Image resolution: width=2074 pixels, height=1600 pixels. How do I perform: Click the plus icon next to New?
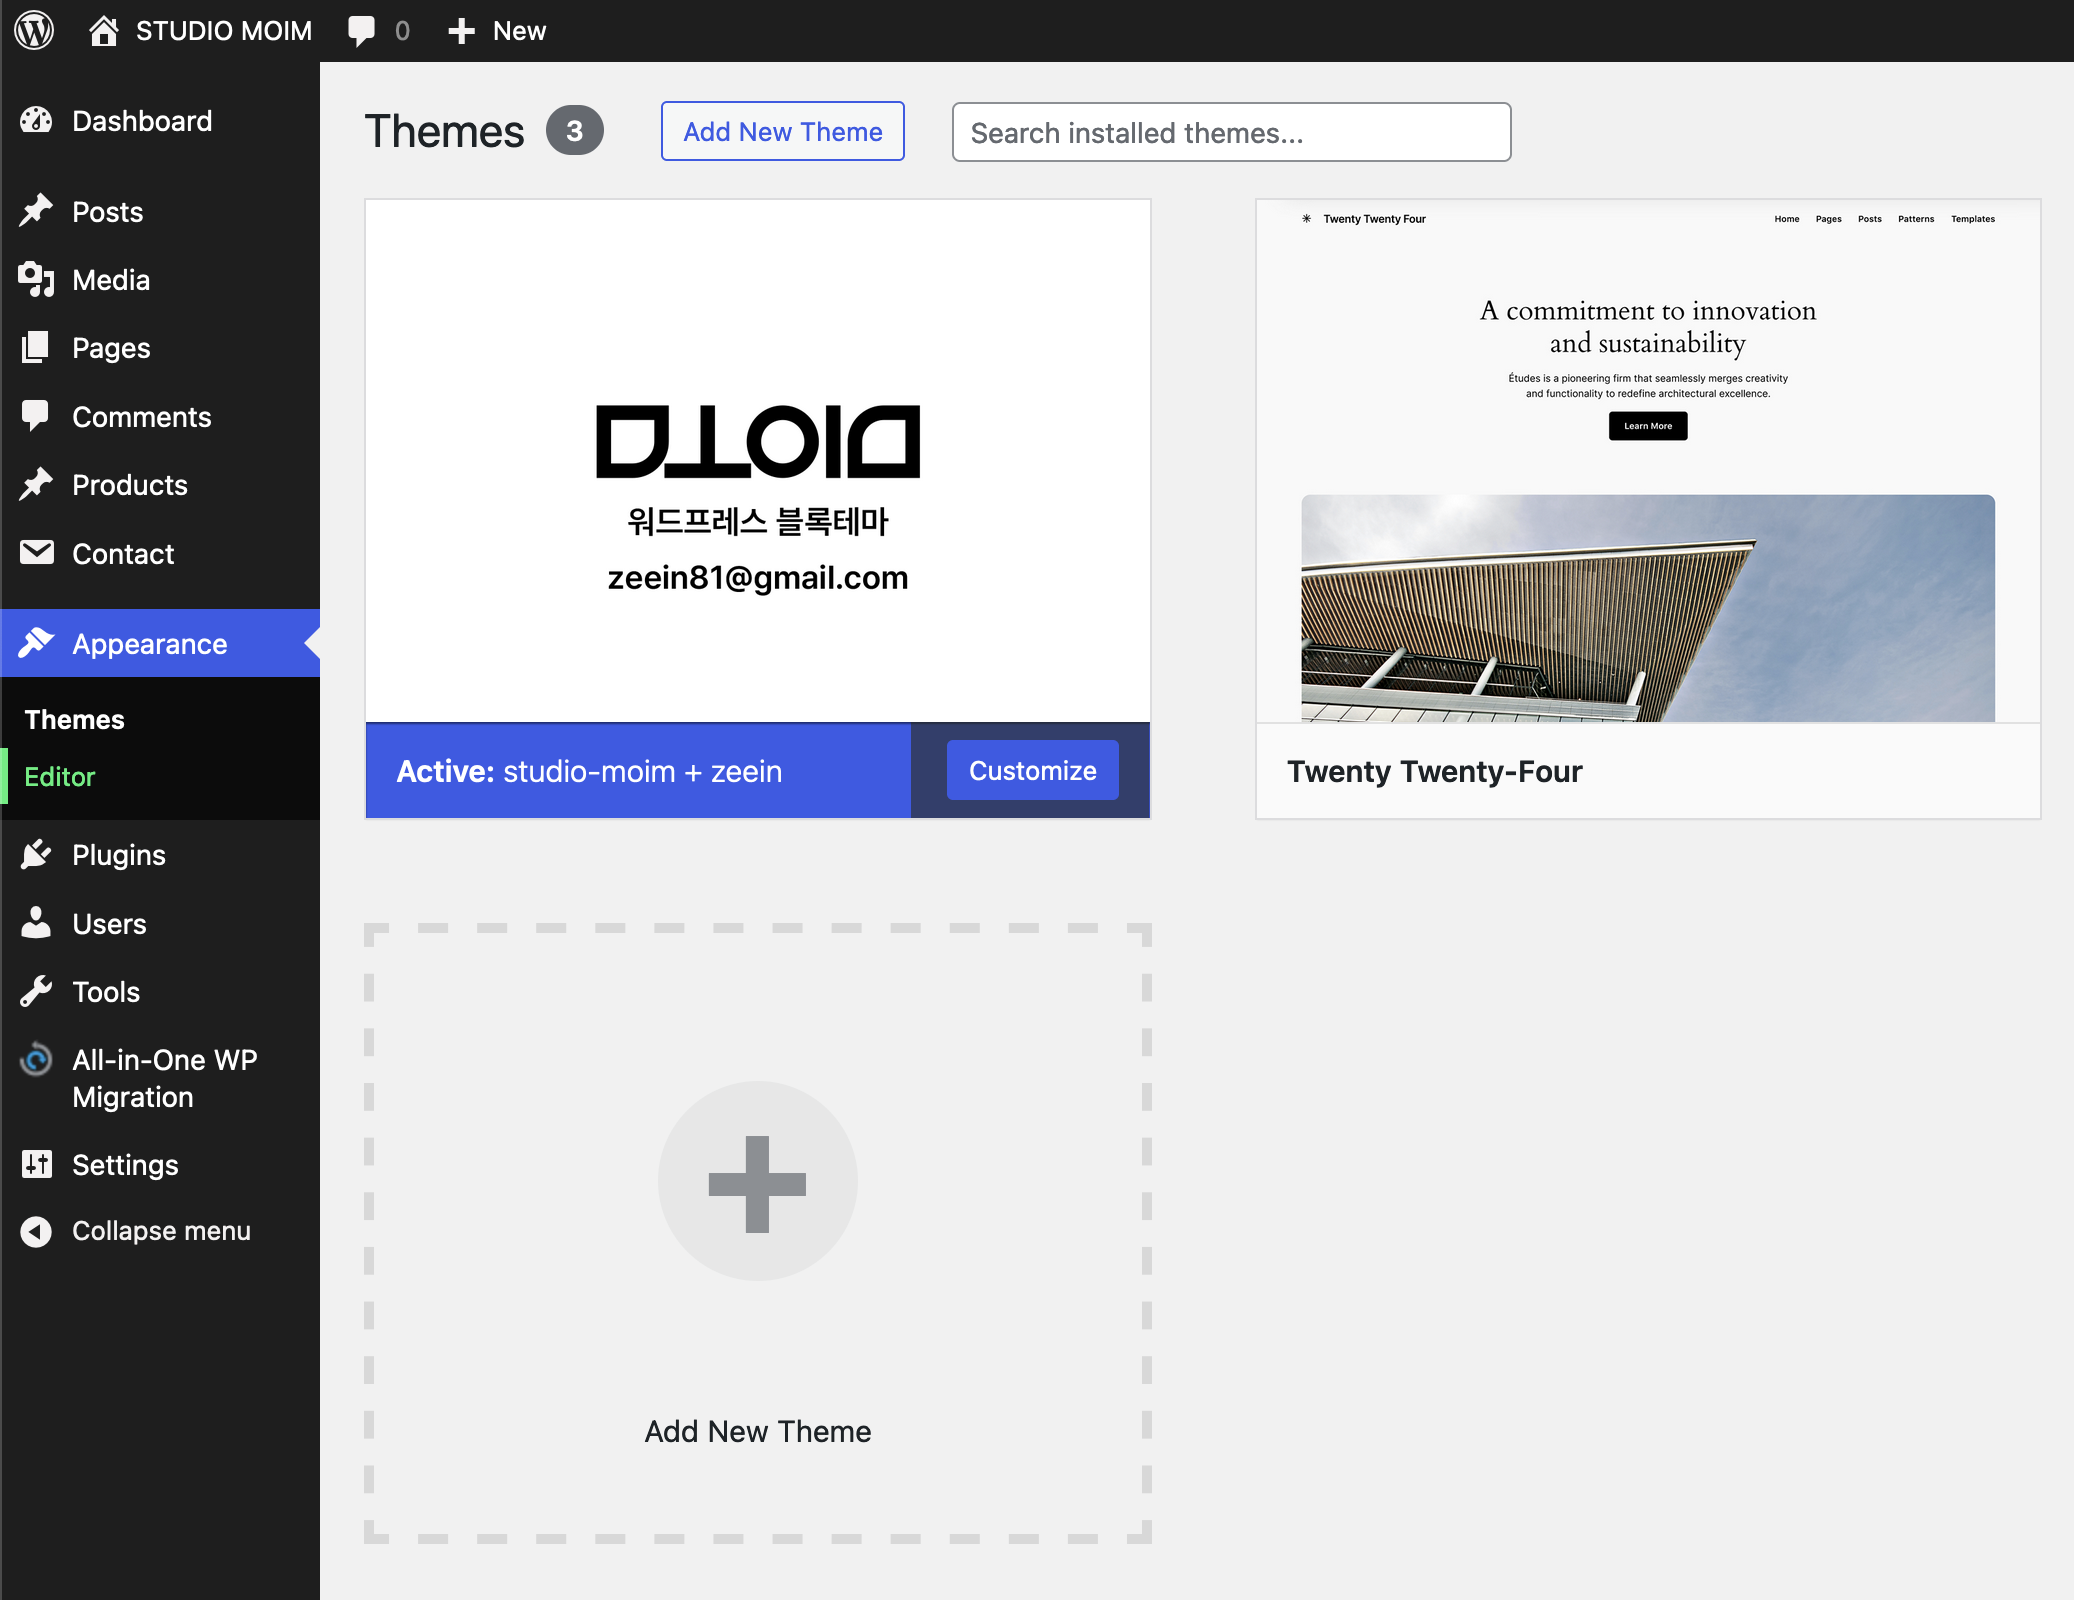(461, 31)
